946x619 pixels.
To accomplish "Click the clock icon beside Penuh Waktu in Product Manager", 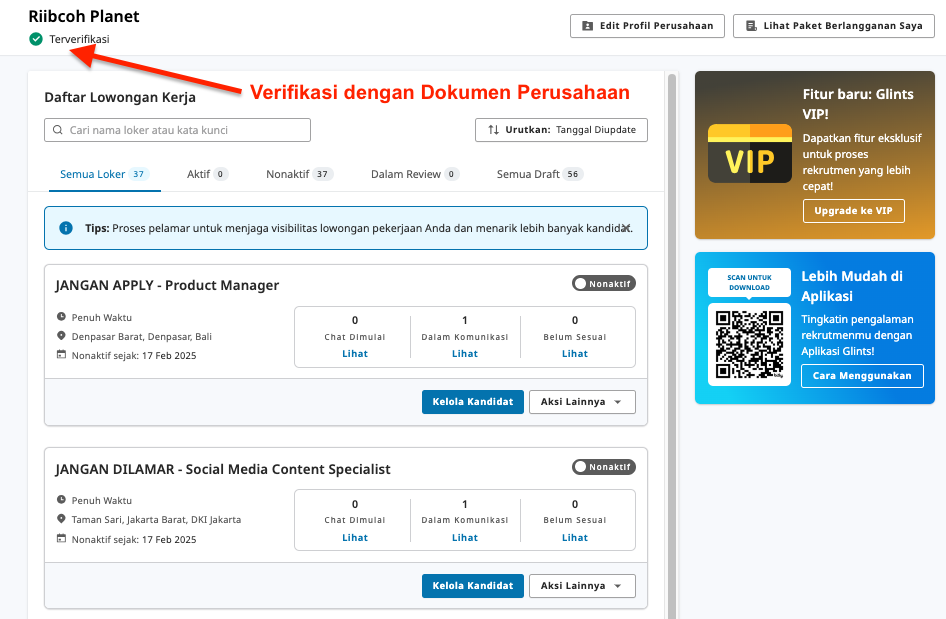I will [x=61, y=317].
